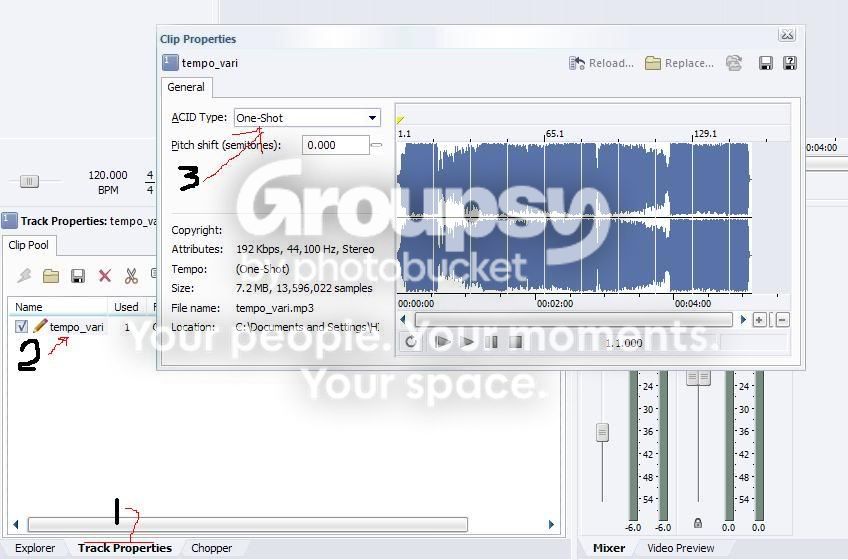The image size is (848, 560).
Task: Click the 4/4 time signature
Action: (x=150, y=182)
